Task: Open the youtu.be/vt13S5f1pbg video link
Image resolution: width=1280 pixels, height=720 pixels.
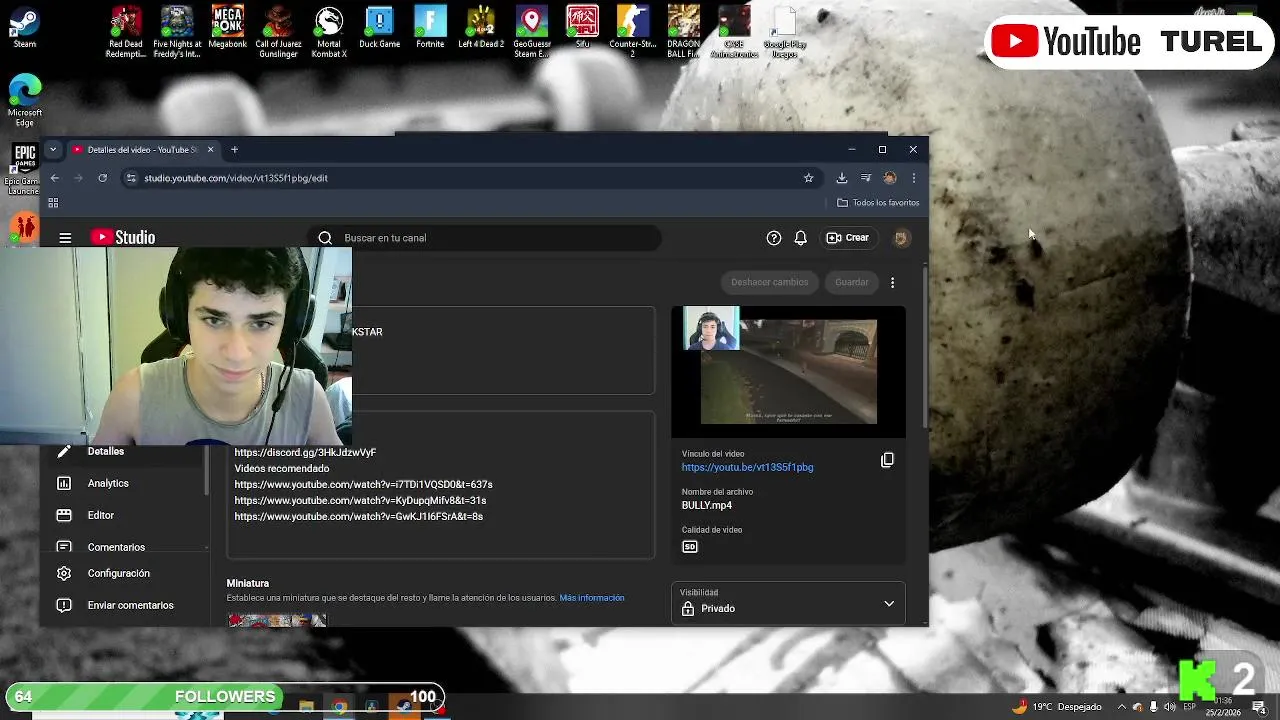Action: (x=747, y=467)
